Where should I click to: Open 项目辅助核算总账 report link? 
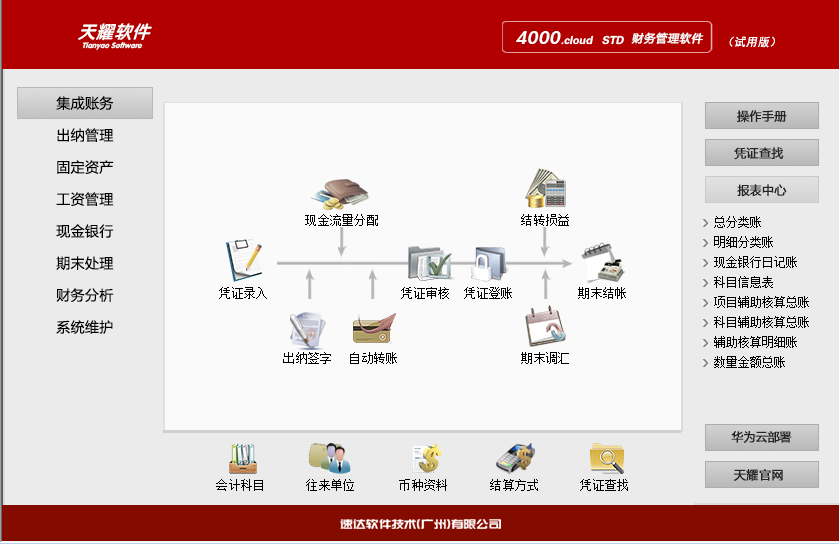click(761, 302)
